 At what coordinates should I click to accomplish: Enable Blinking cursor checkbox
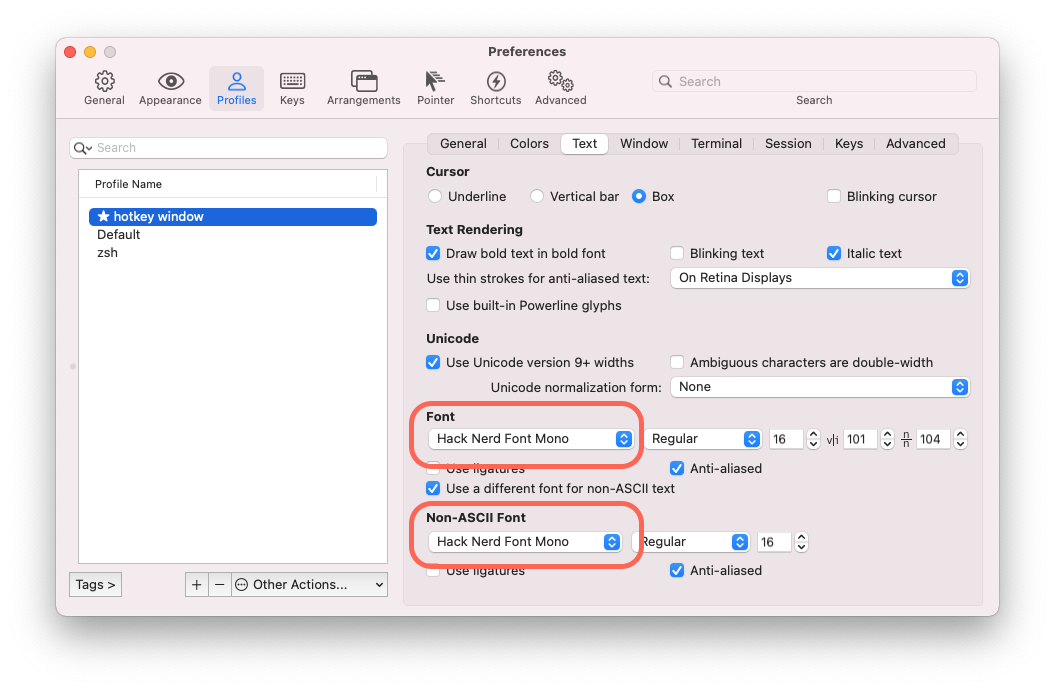pyautogui.click(x=834, y=196)
